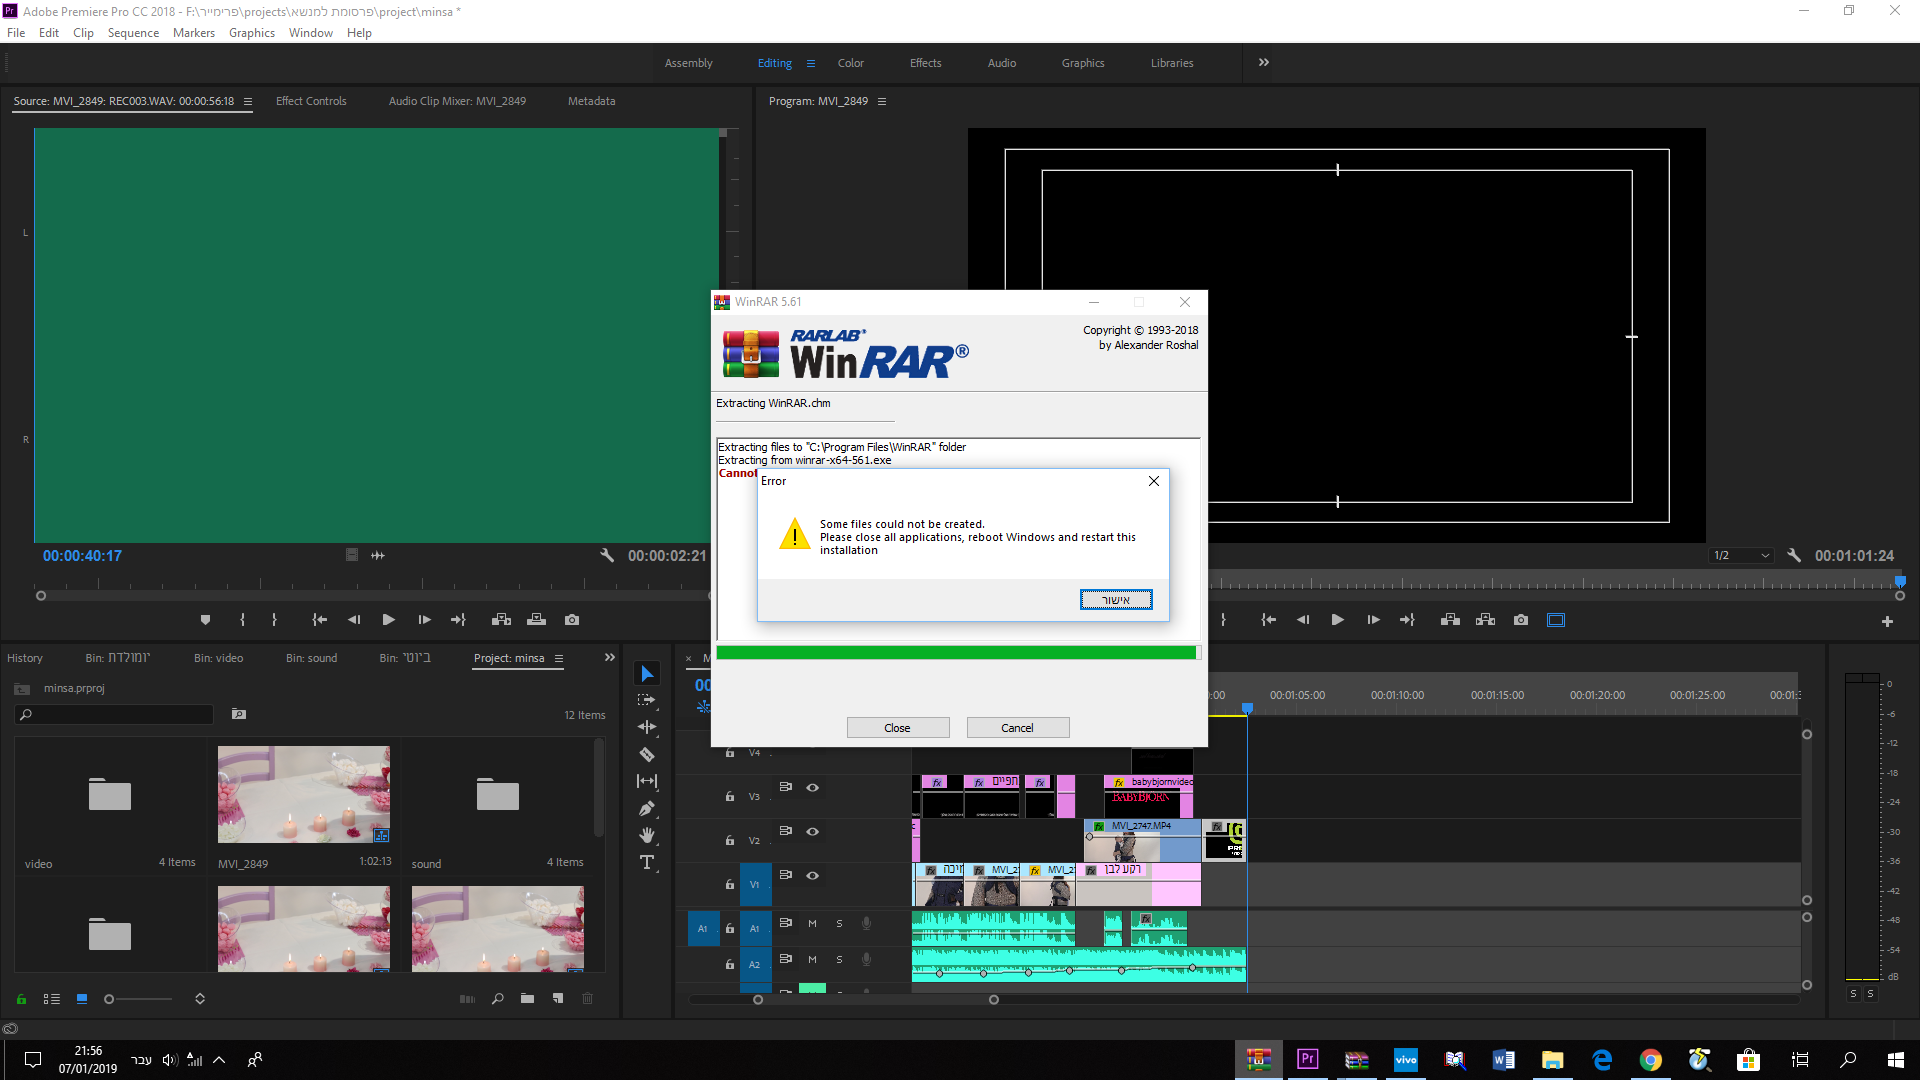Step forward one frame in Source monitor

[424, 620]
